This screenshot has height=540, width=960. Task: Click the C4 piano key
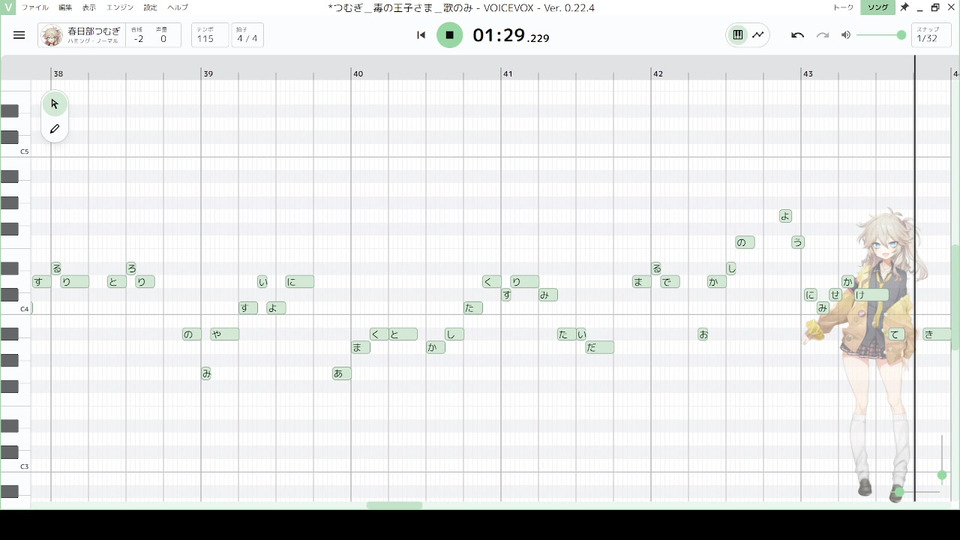tap(15, 308)
